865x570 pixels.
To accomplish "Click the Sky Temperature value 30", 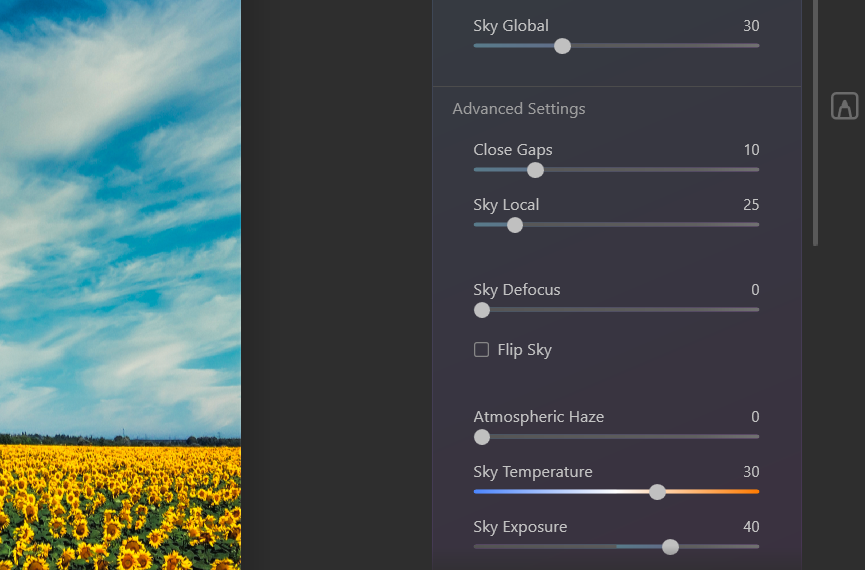I will [x=751, y=472].
